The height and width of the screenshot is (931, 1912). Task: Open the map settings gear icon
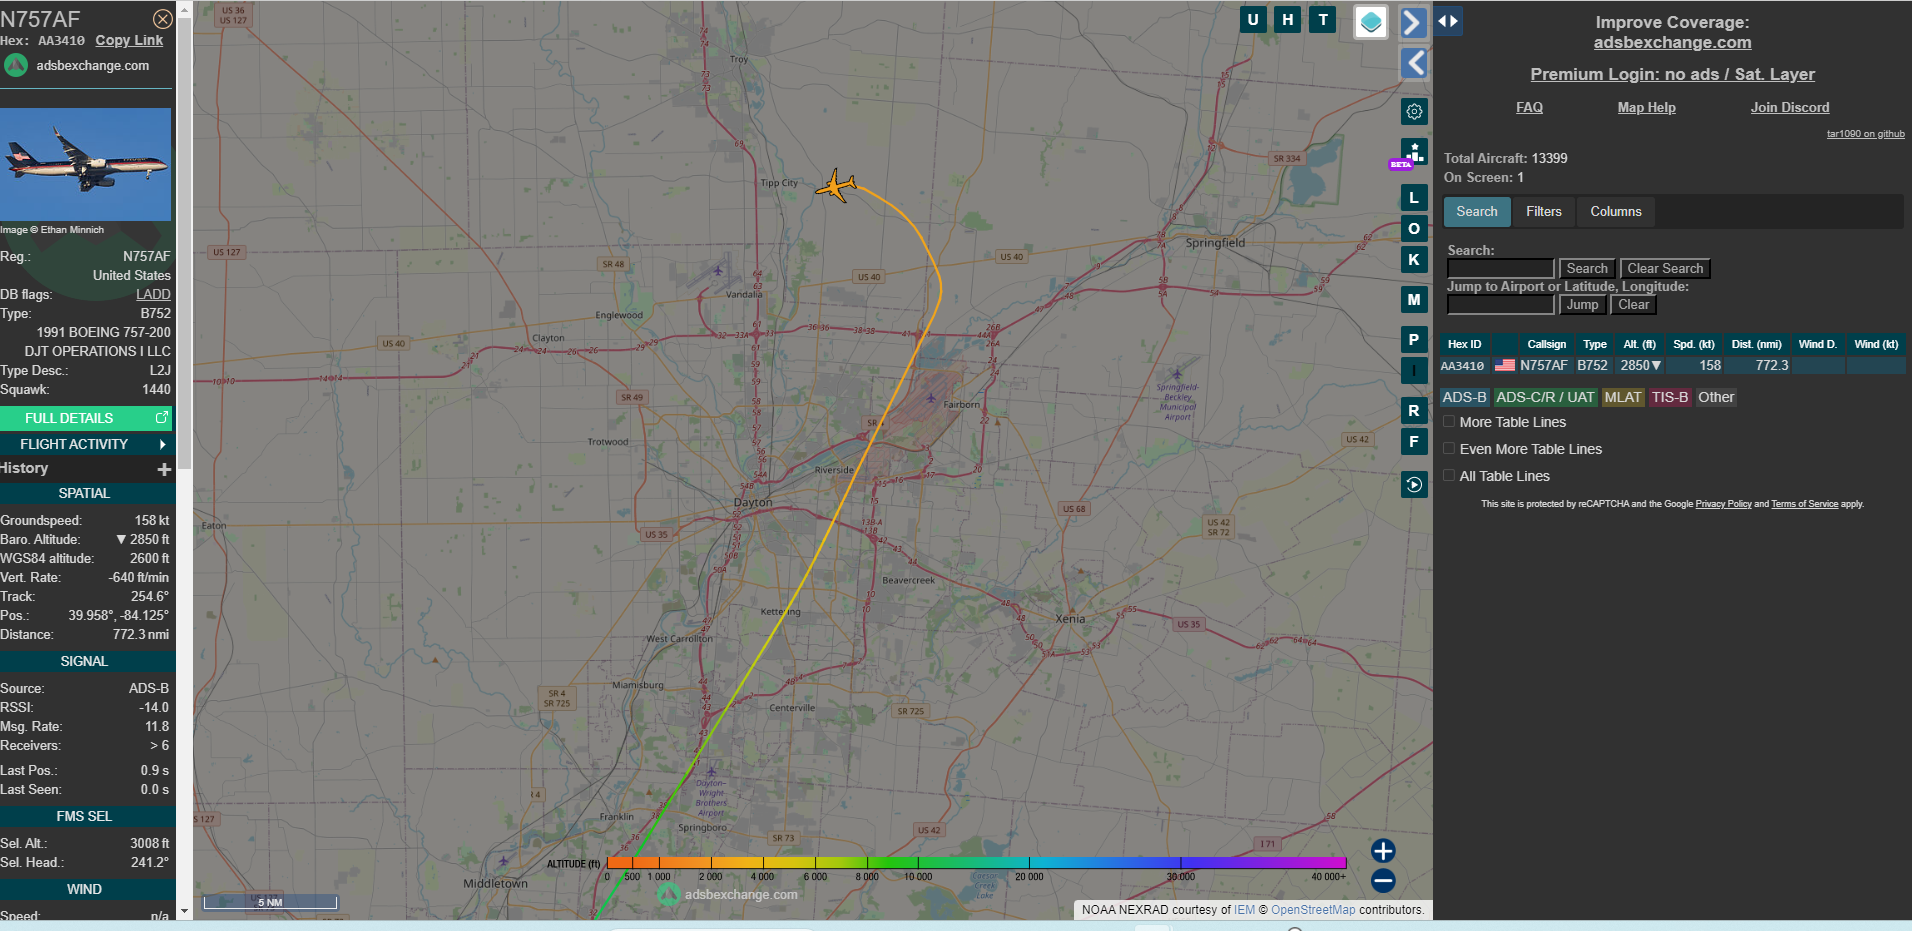pos(1414,111)
